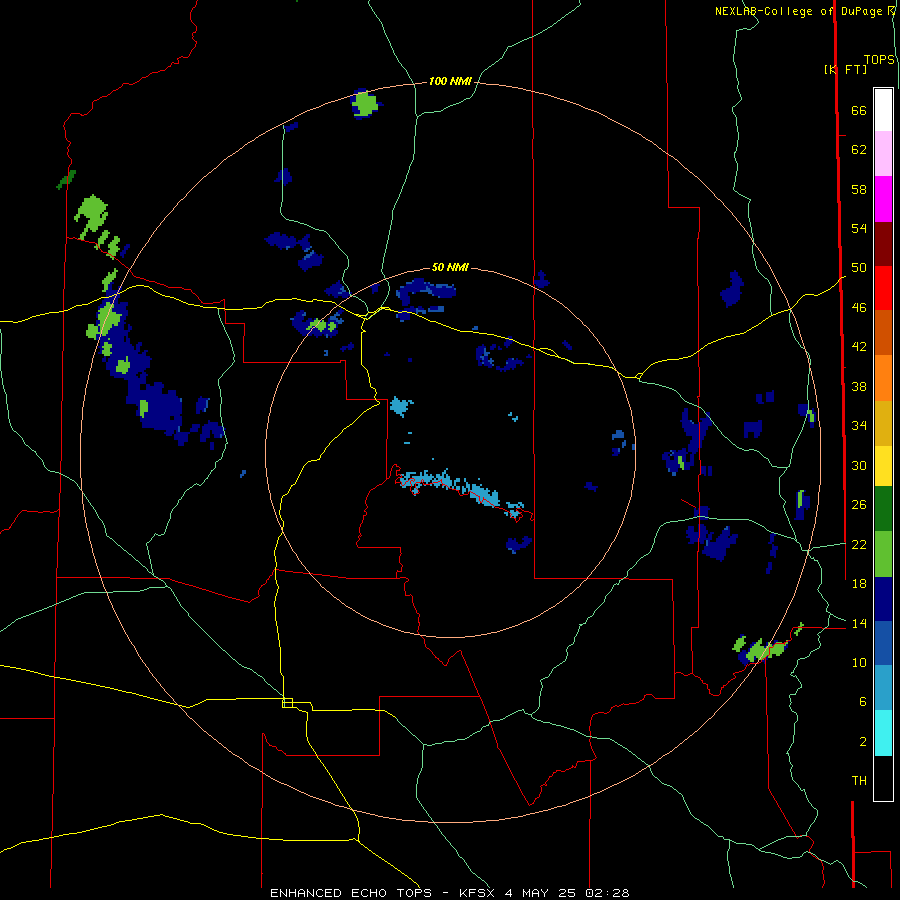Click the legend value 62

point(859,150)
